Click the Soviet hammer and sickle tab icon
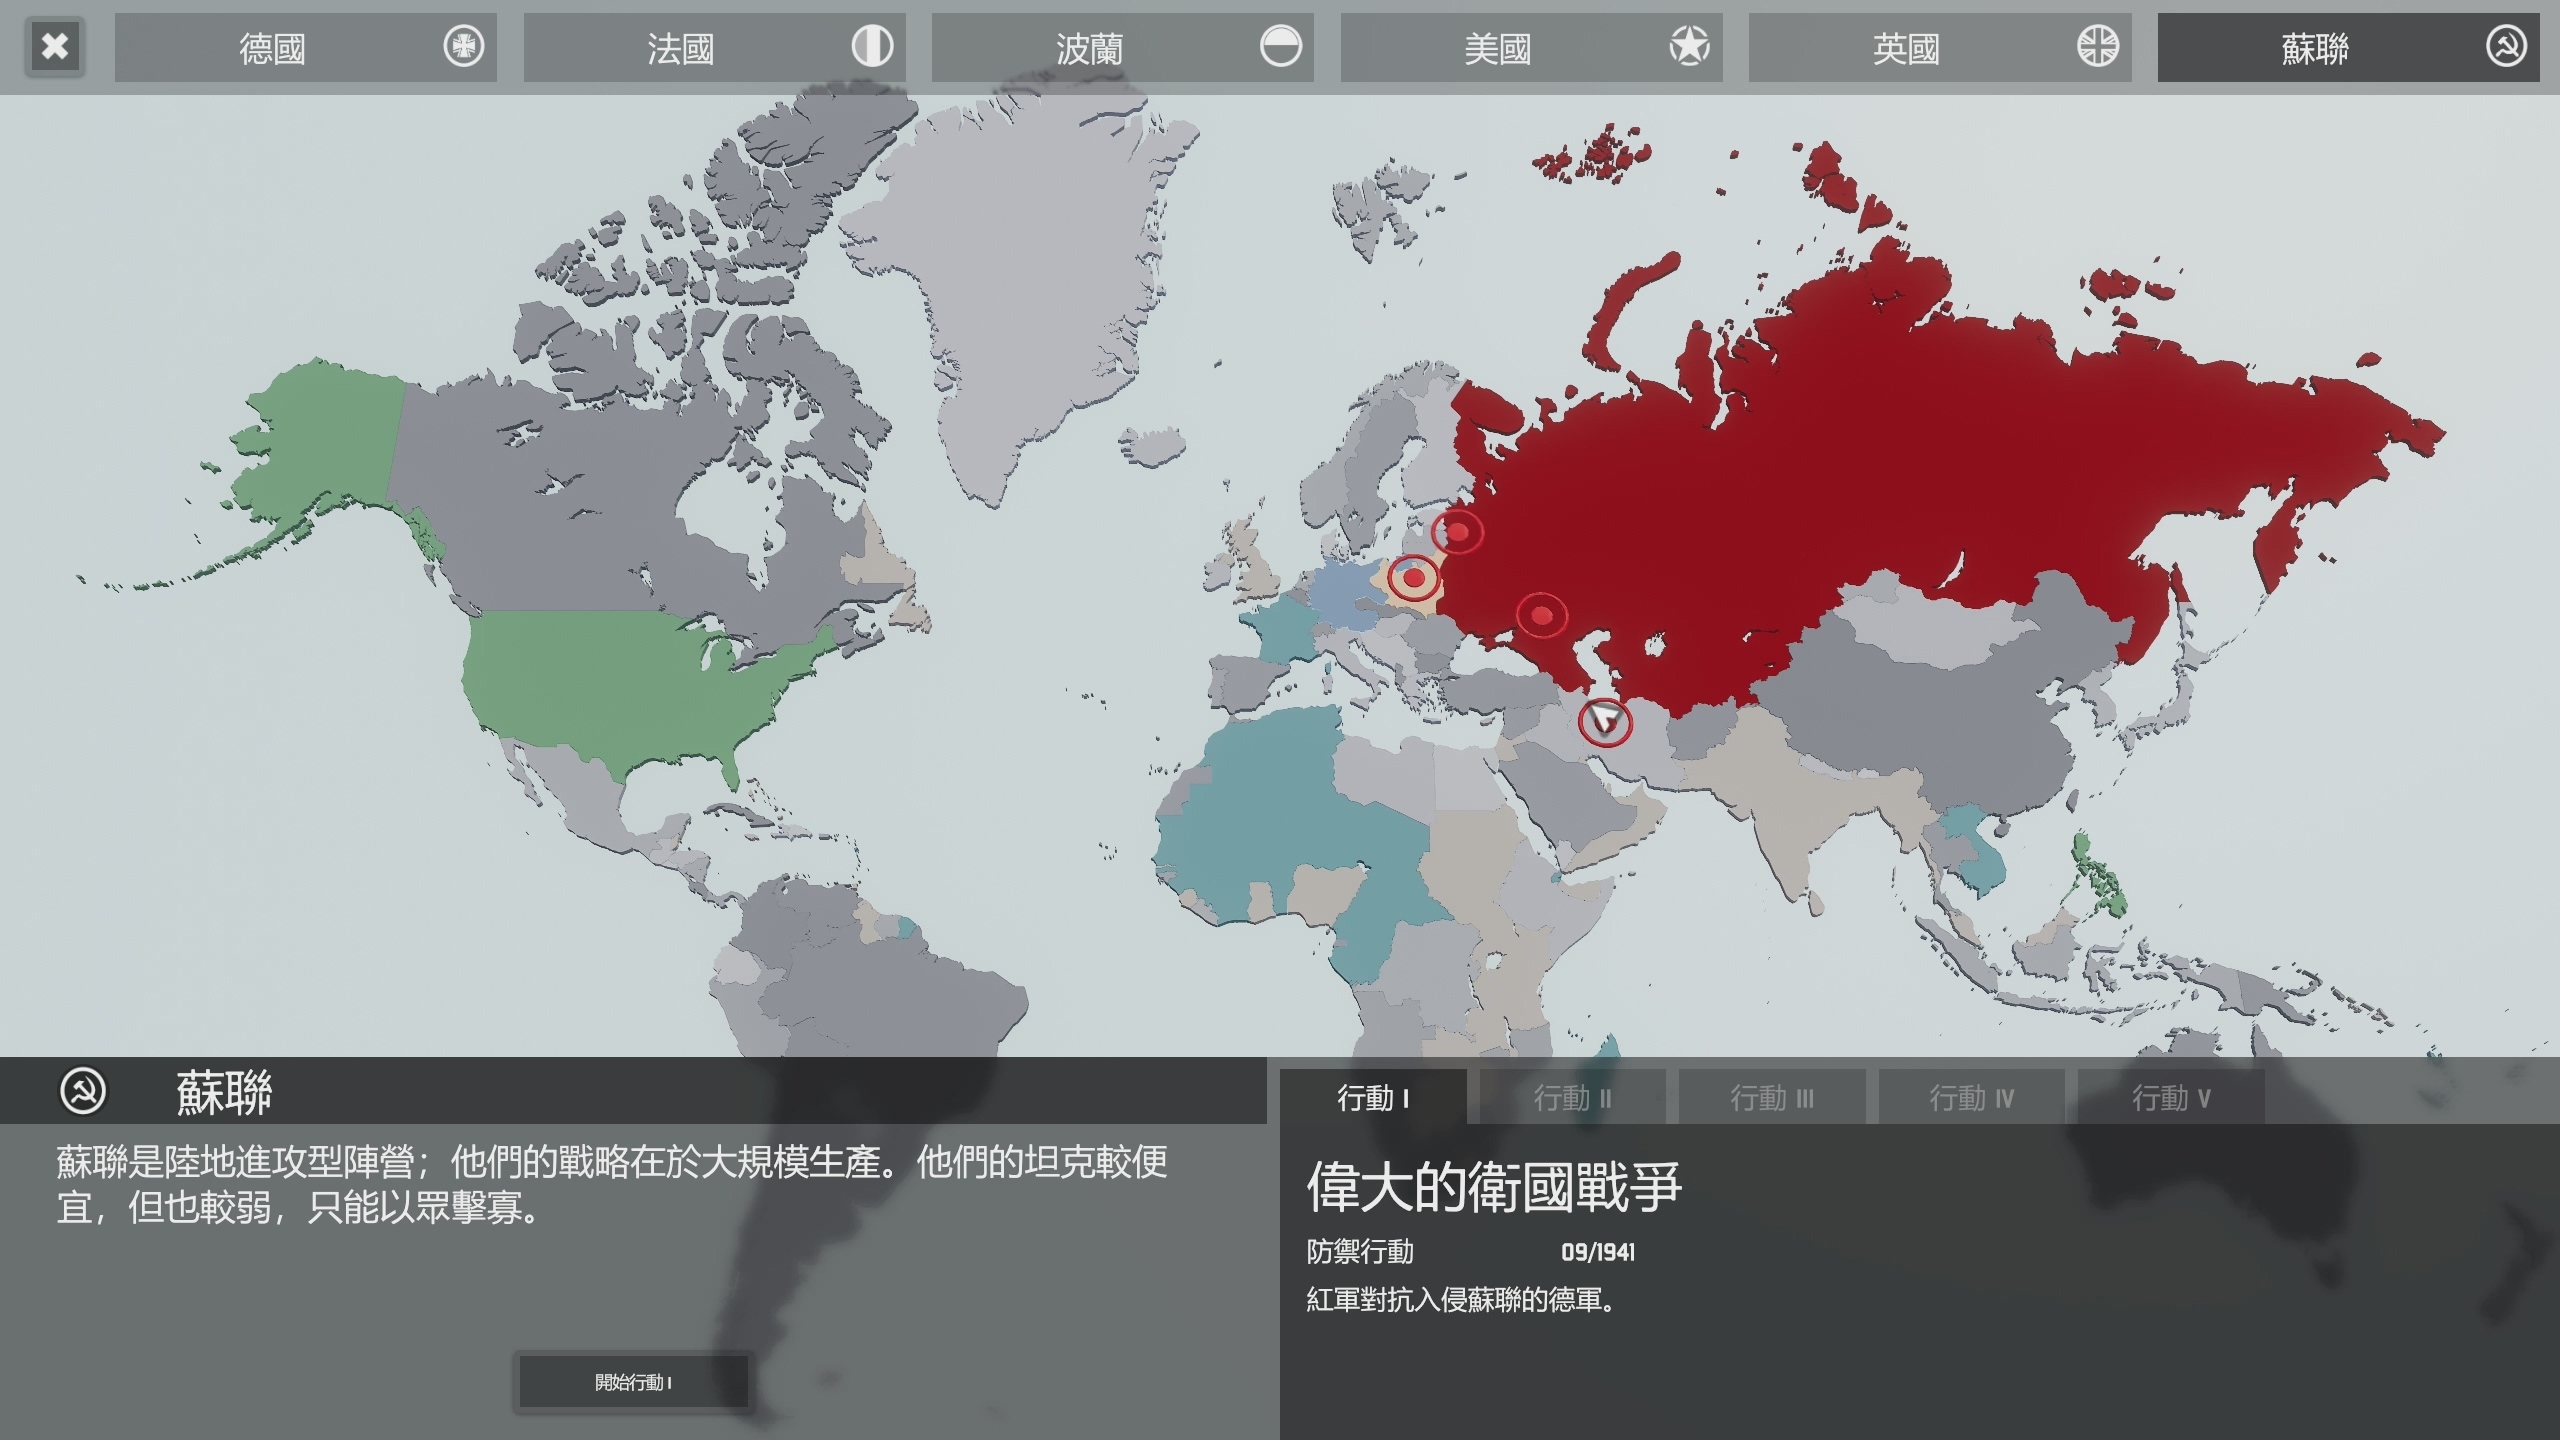 coord(2506,47)
